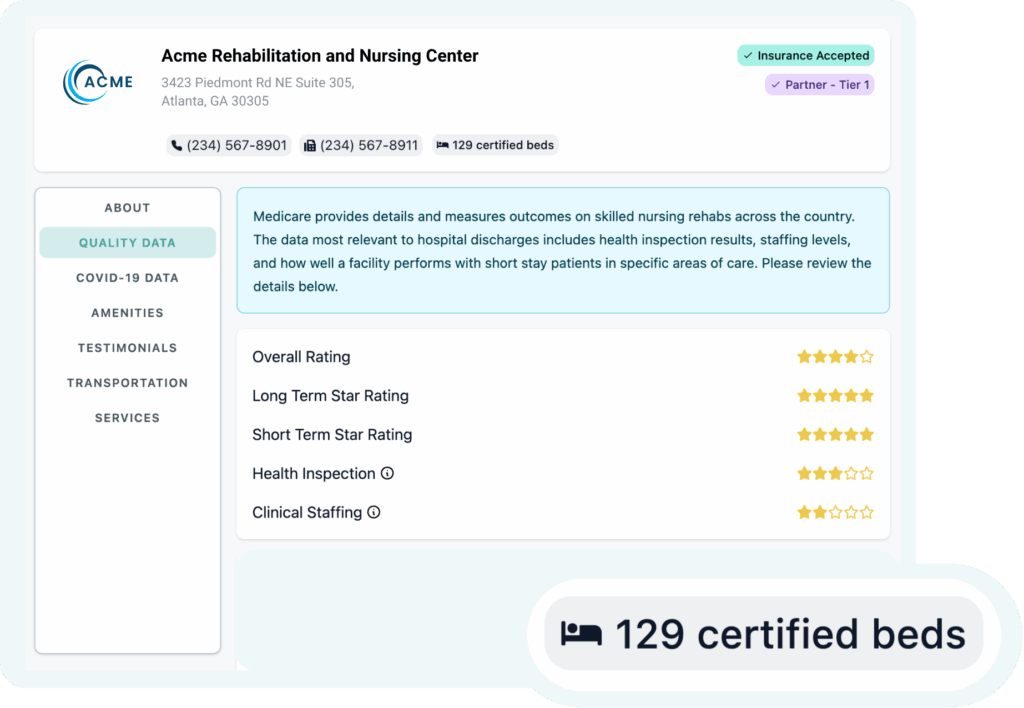The width and height of the screenshot is (1024, 708).
Task: Click the Health Inspection info icon
Action: (x=387, y=474)
